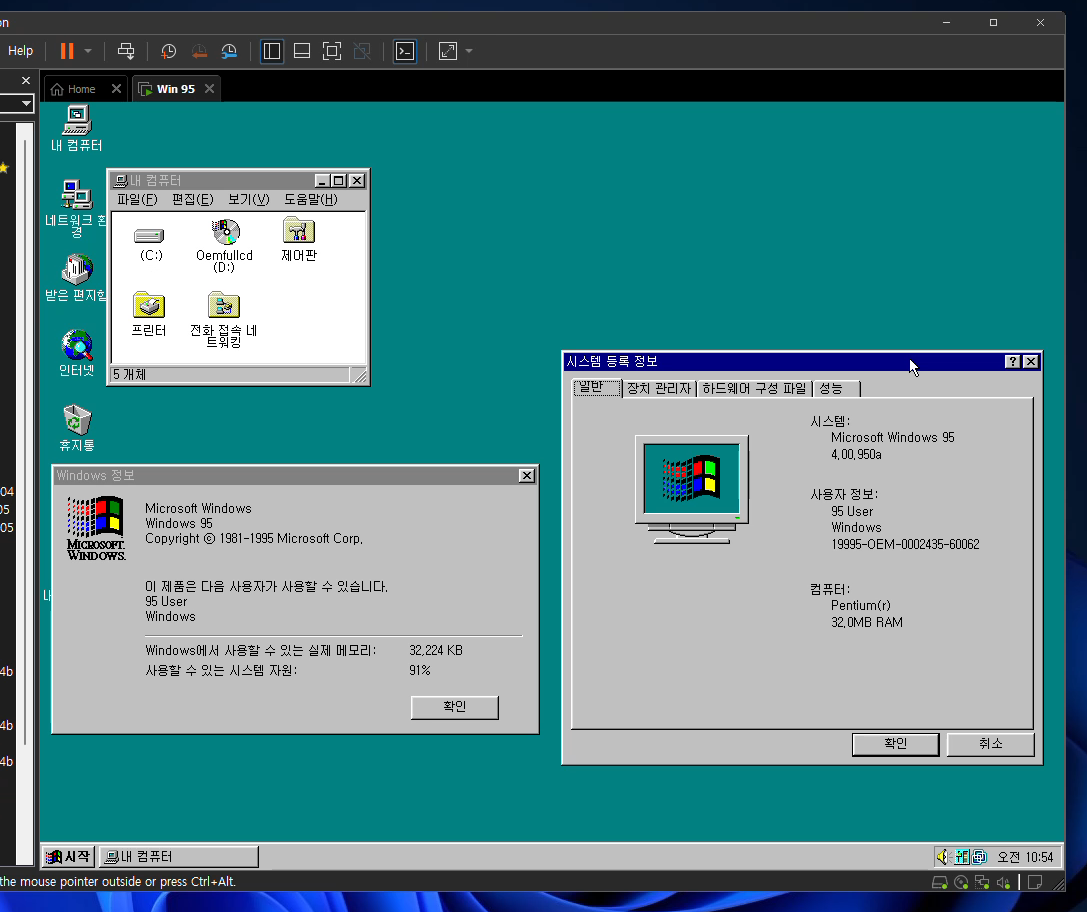Select the (C:) drive icon

[150, 243]
